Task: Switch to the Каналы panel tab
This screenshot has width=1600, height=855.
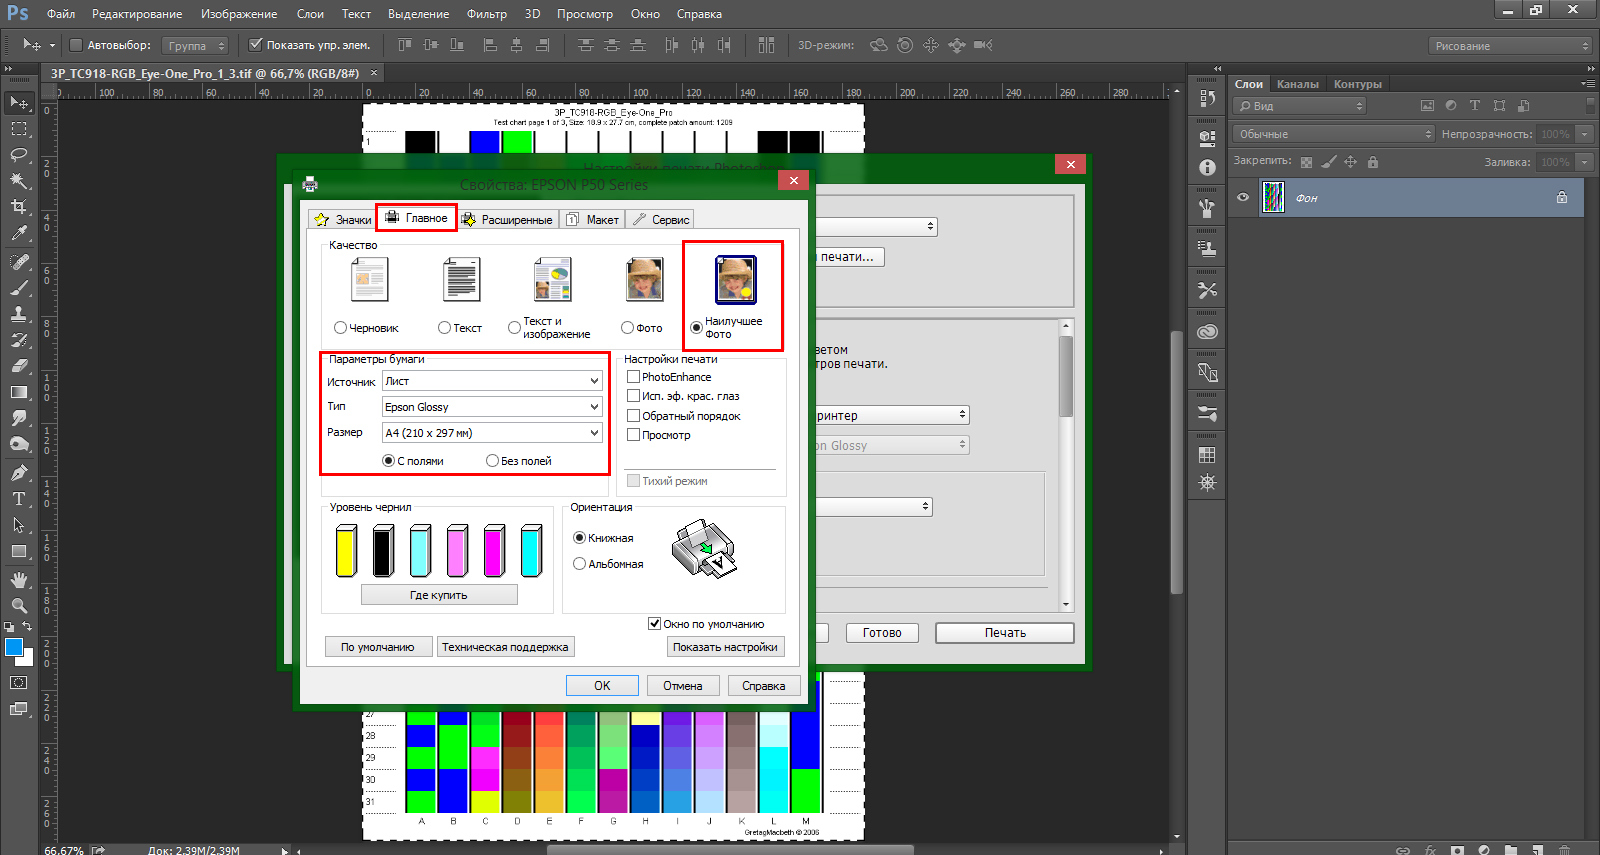Action: coord(1298,84)
